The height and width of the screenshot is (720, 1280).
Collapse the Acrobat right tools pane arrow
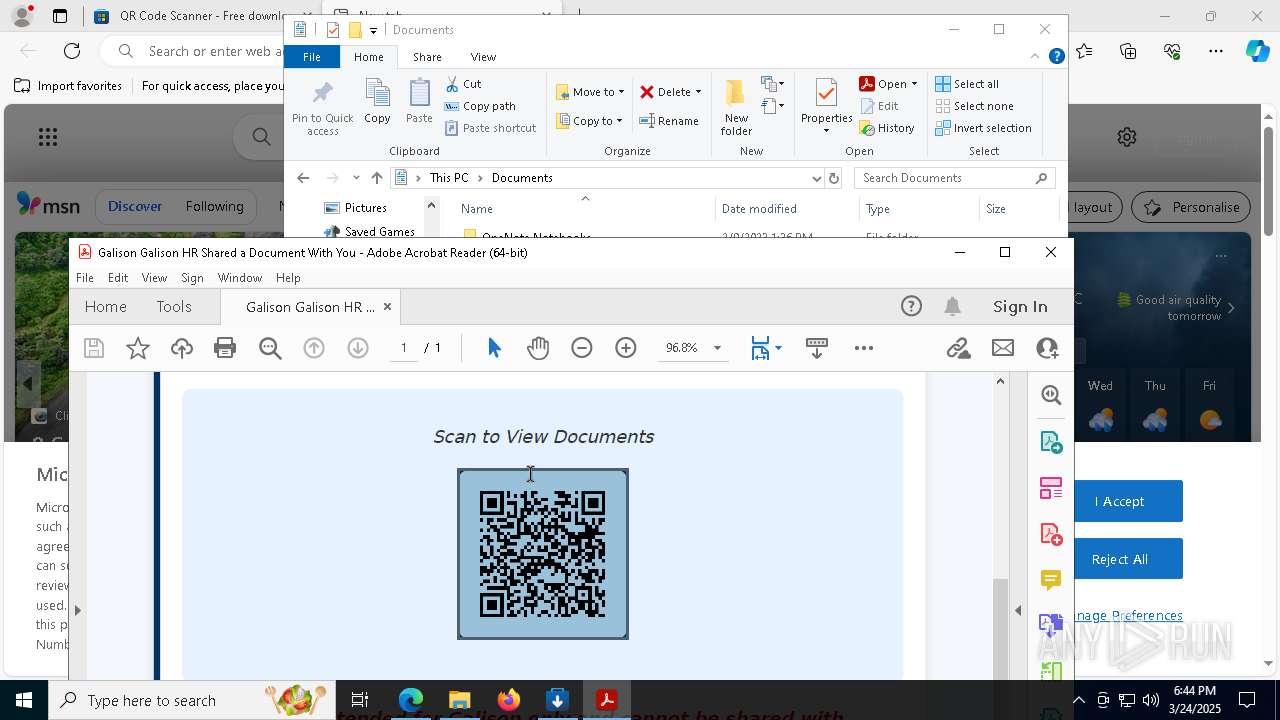(x=1018, y=610)
